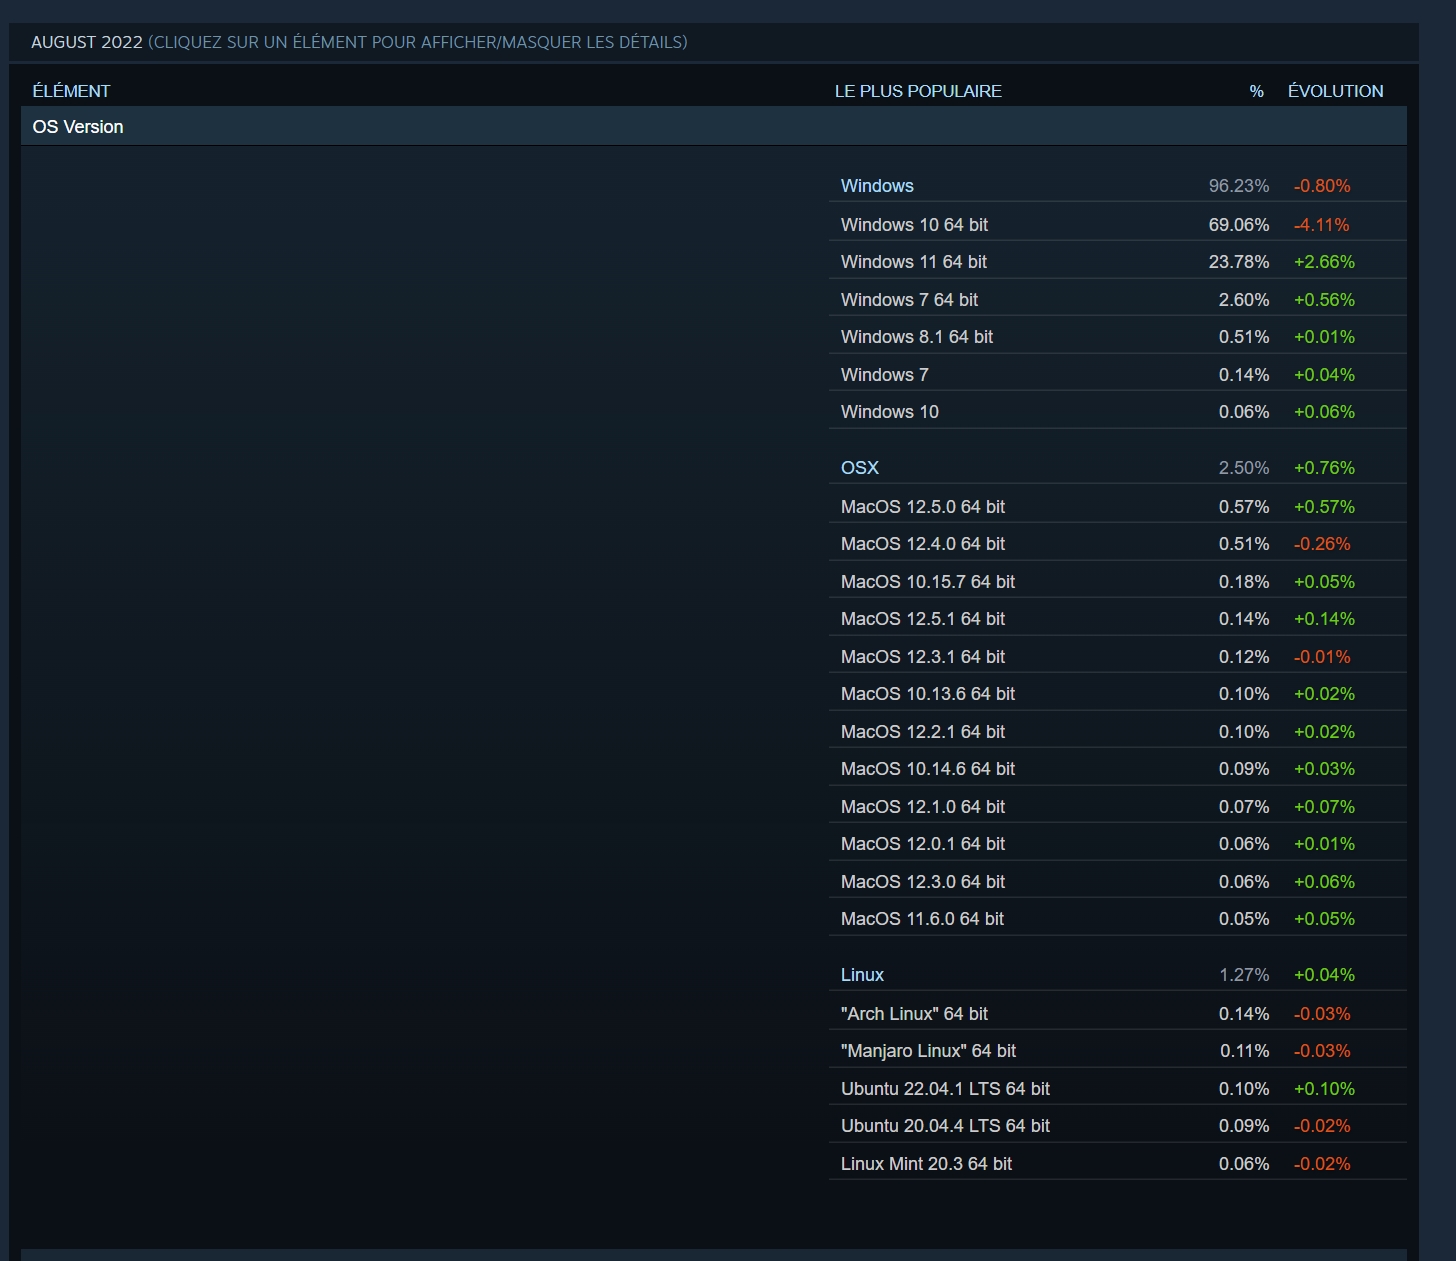Click the +0.56% value for Windows 7 64 bit
1456x1261 pixels.
pos(1324,300)
